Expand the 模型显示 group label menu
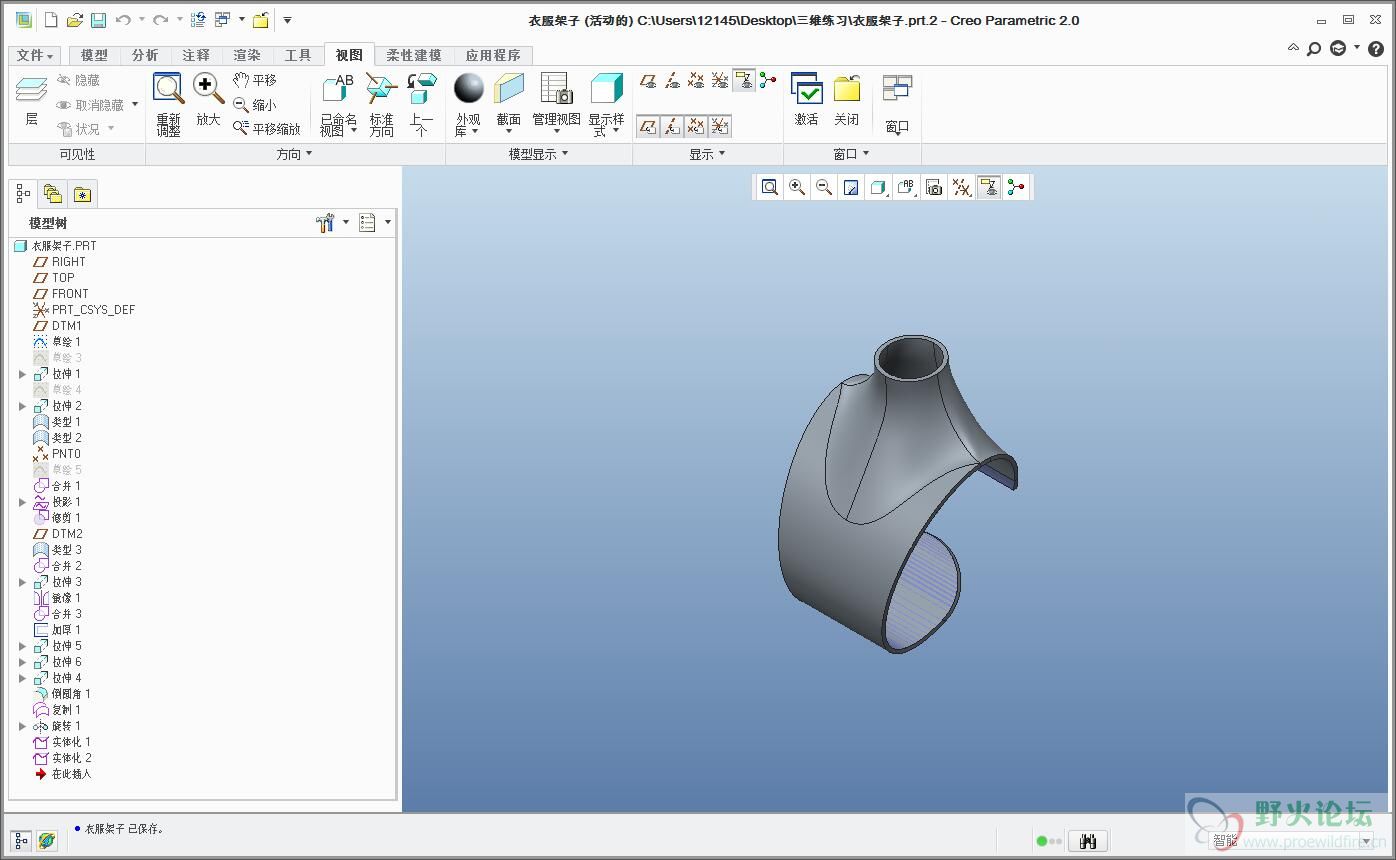Image resolution: width=1396 pixels, height=860 pixels. [538, 154]
